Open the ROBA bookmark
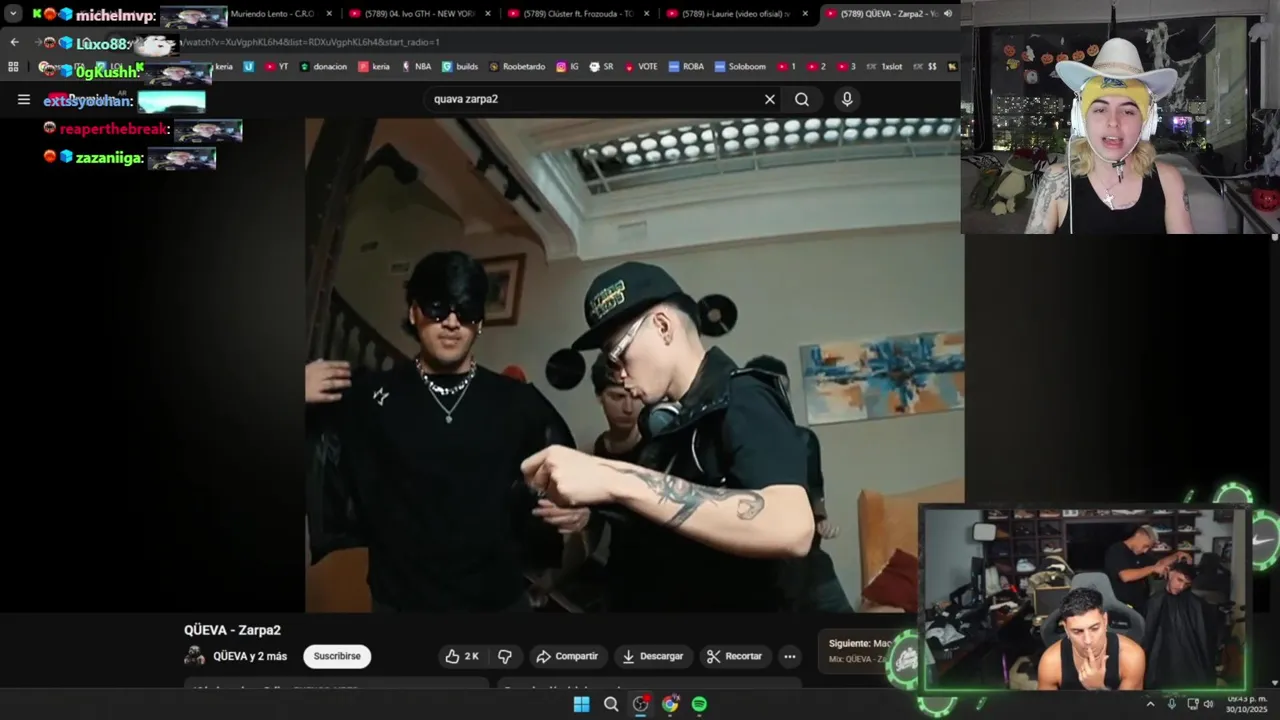Screen dimensions: 1280x720 (x=687, y=67)
